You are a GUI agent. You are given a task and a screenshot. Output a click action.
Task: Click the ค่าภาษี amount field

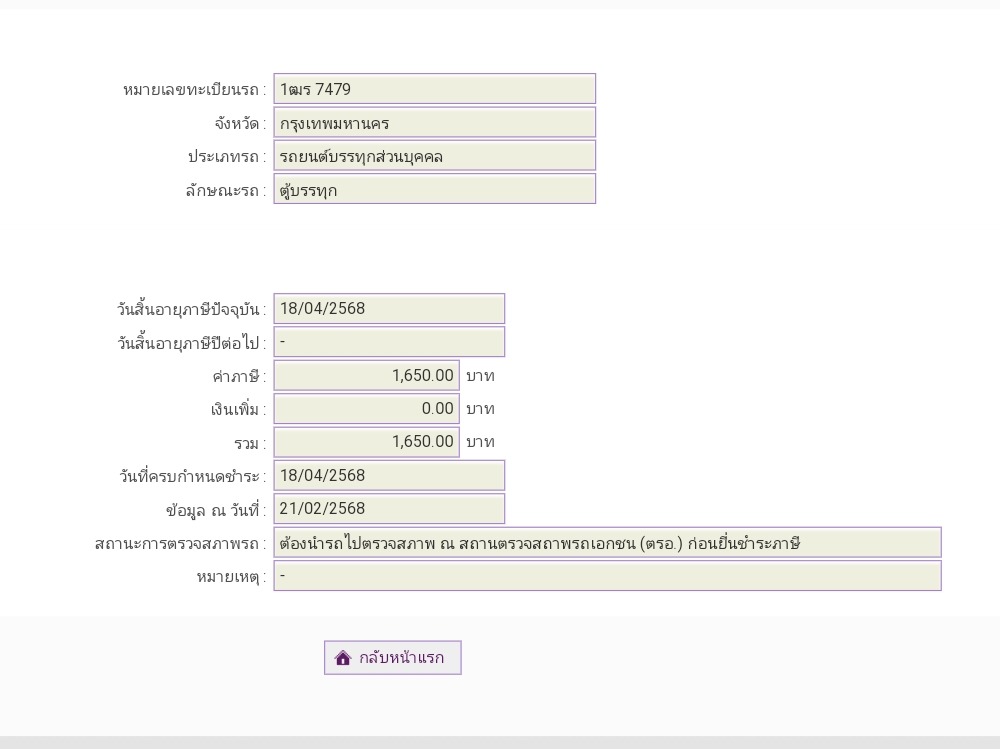[367, 375]
